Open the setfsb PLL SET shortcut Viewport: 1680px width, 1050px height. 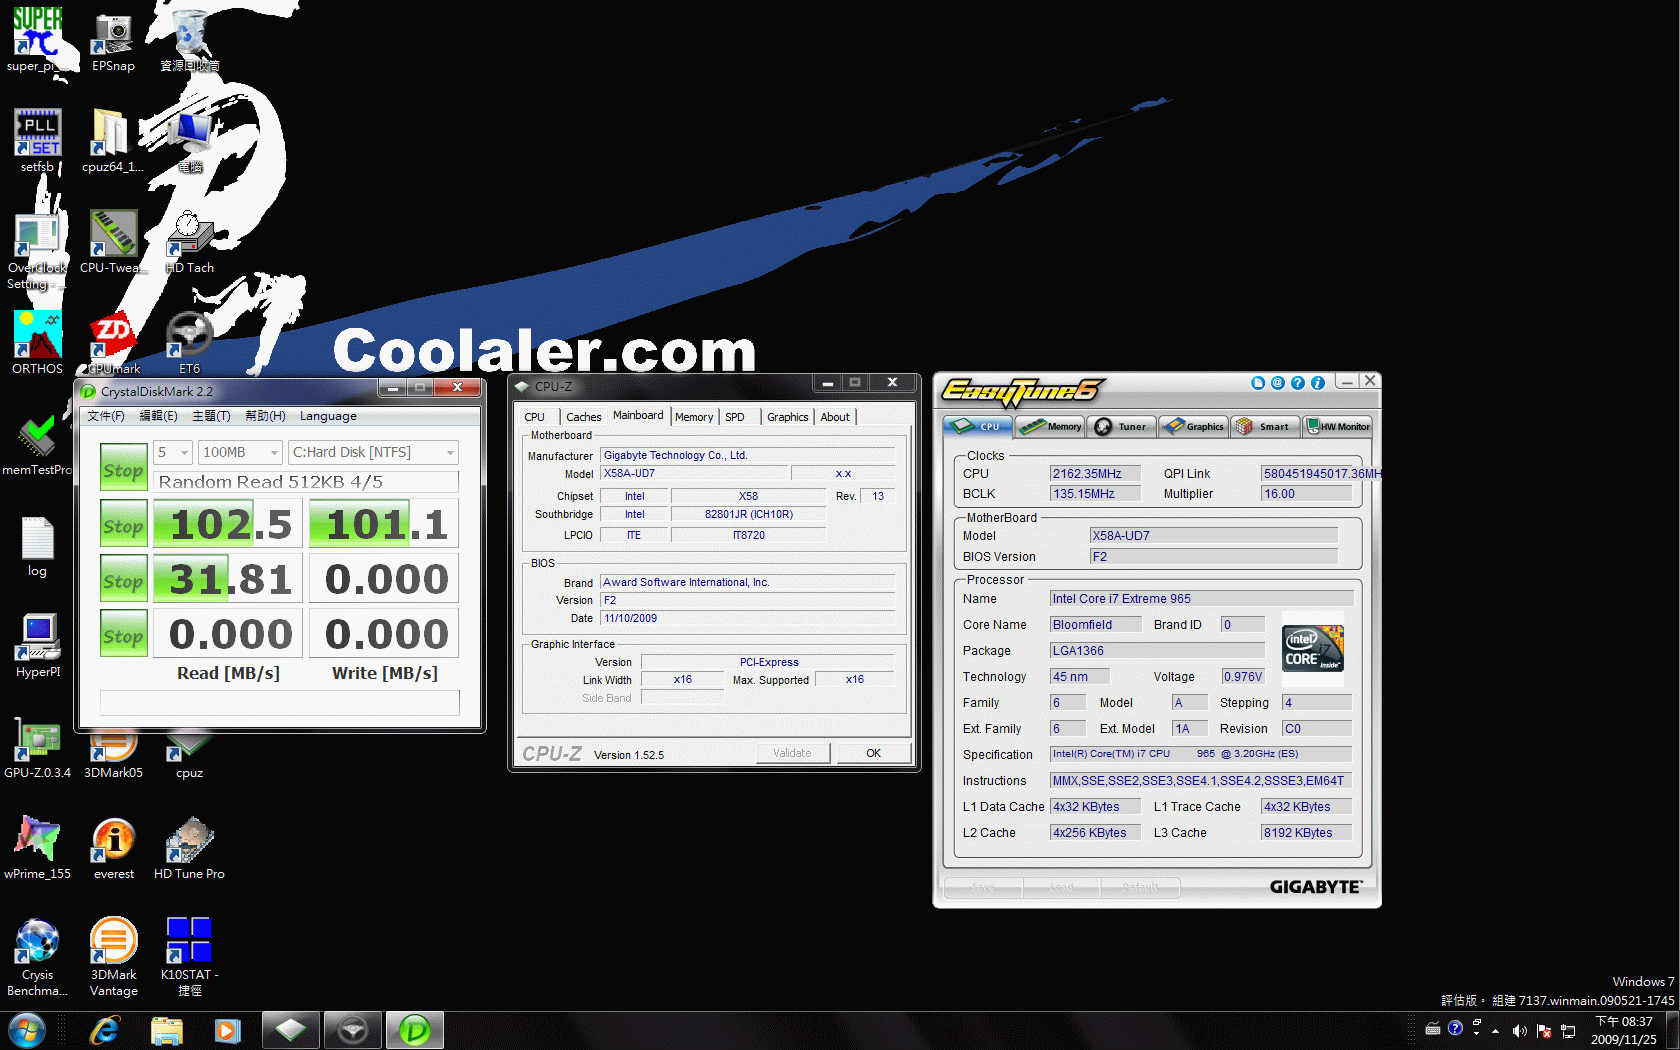click(x=37, y=140)
